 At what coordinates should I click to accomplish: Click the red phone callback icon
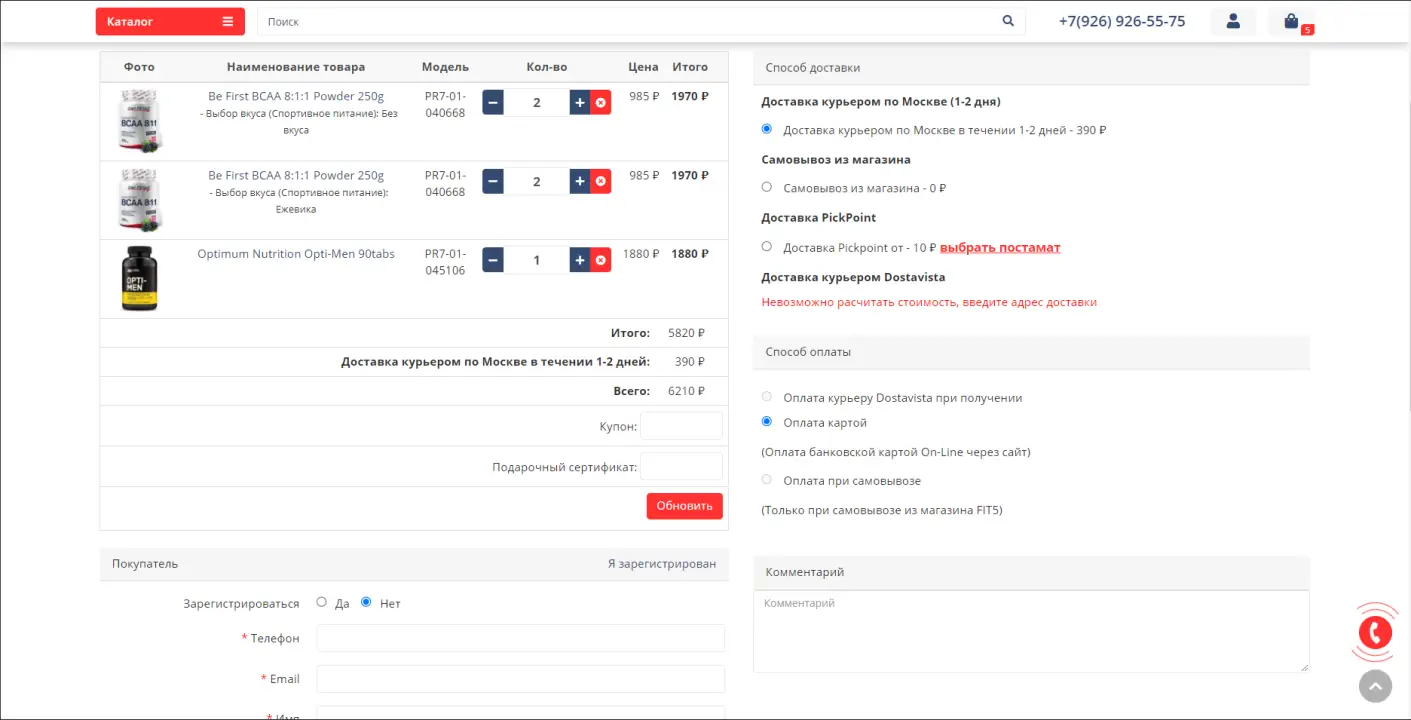[1375, 632]
